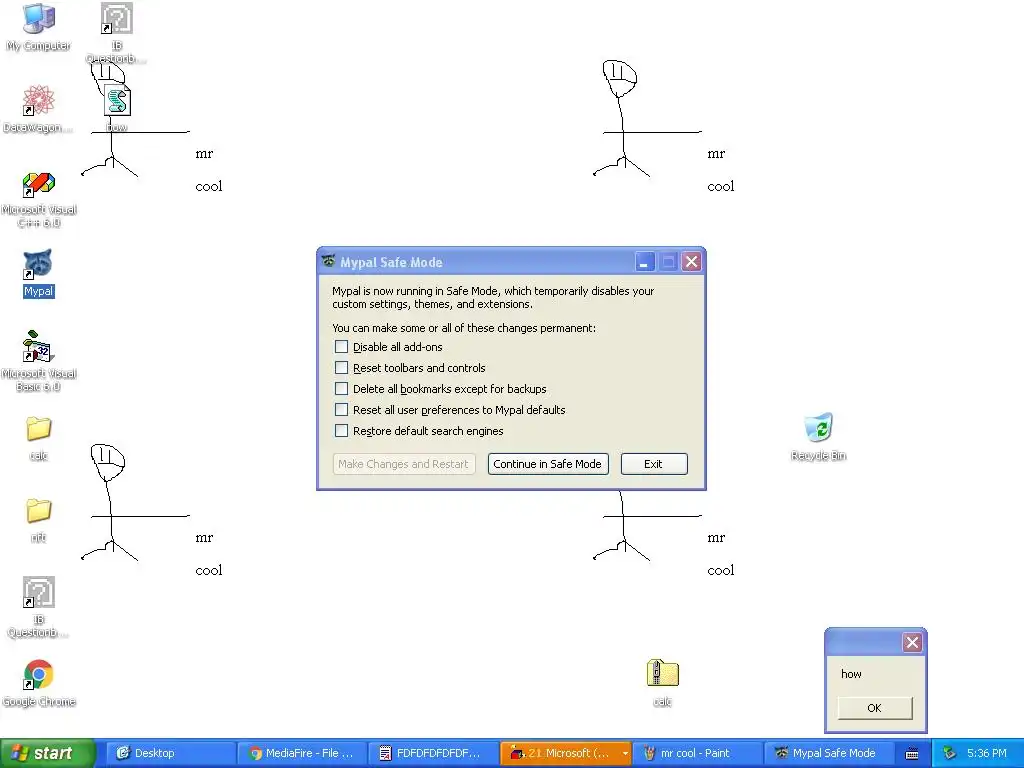Switch to Desktop taskbar item
The height and width of the screenshot is (768, 1024).
pyautogui.click(x=169, y=753)
